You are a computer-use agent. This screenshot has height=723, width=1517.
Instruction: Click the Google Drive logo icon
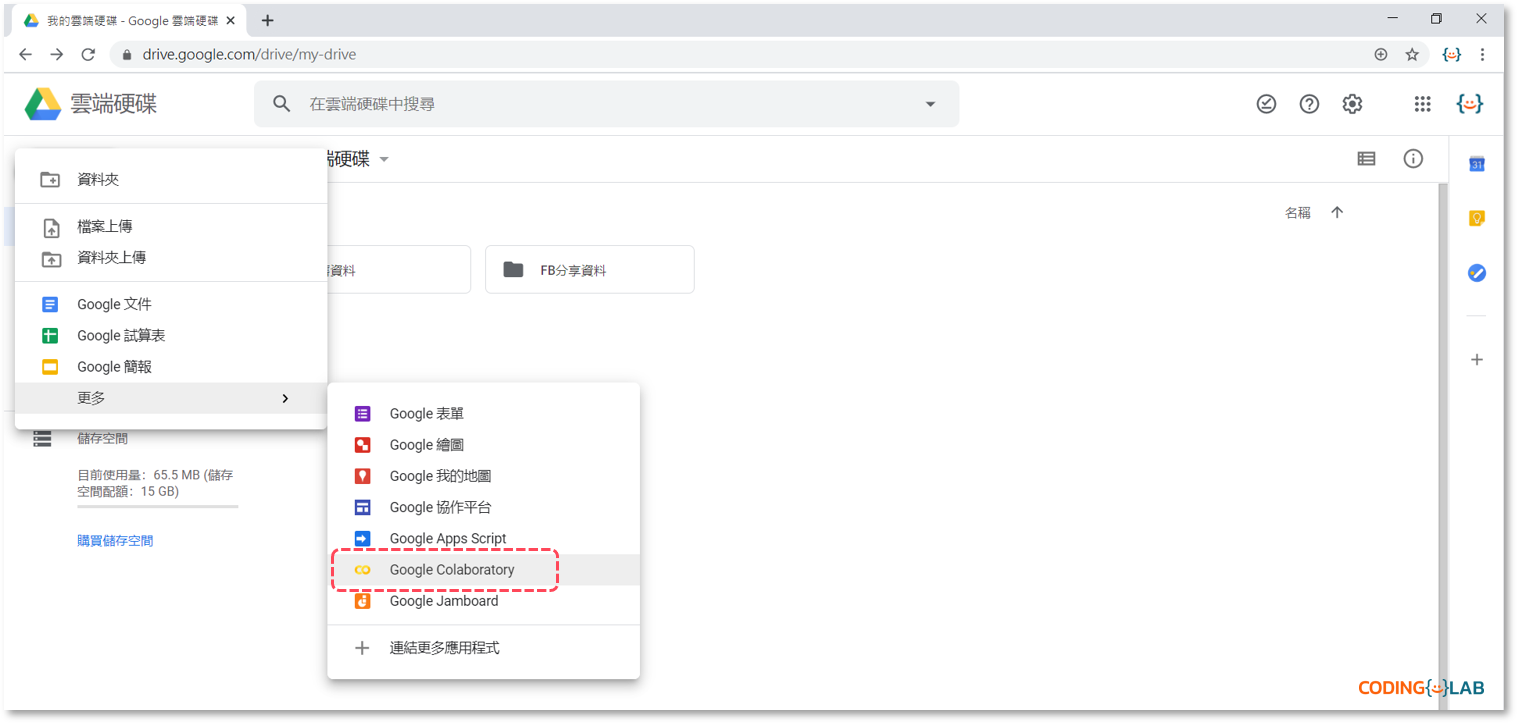click(x=43, y=104)
